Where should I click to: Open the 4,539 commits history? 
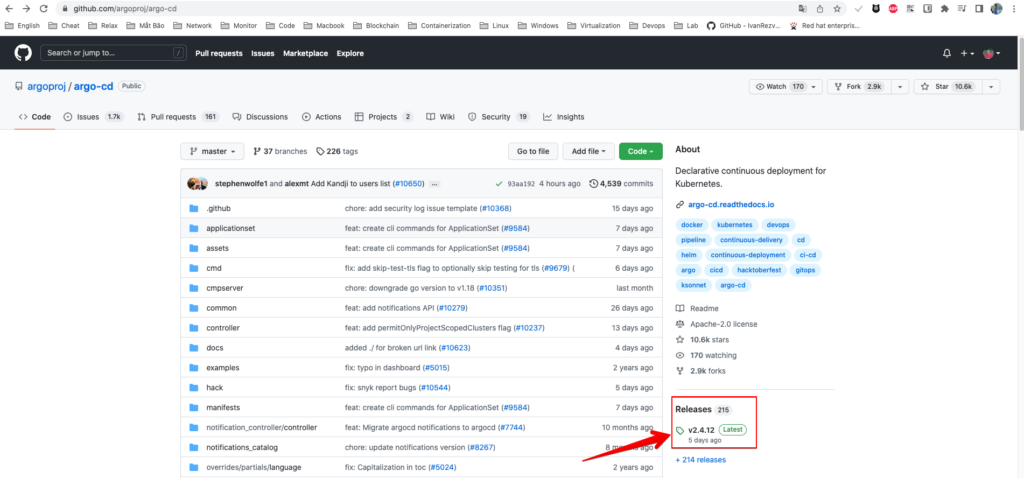tap(621, 184)
